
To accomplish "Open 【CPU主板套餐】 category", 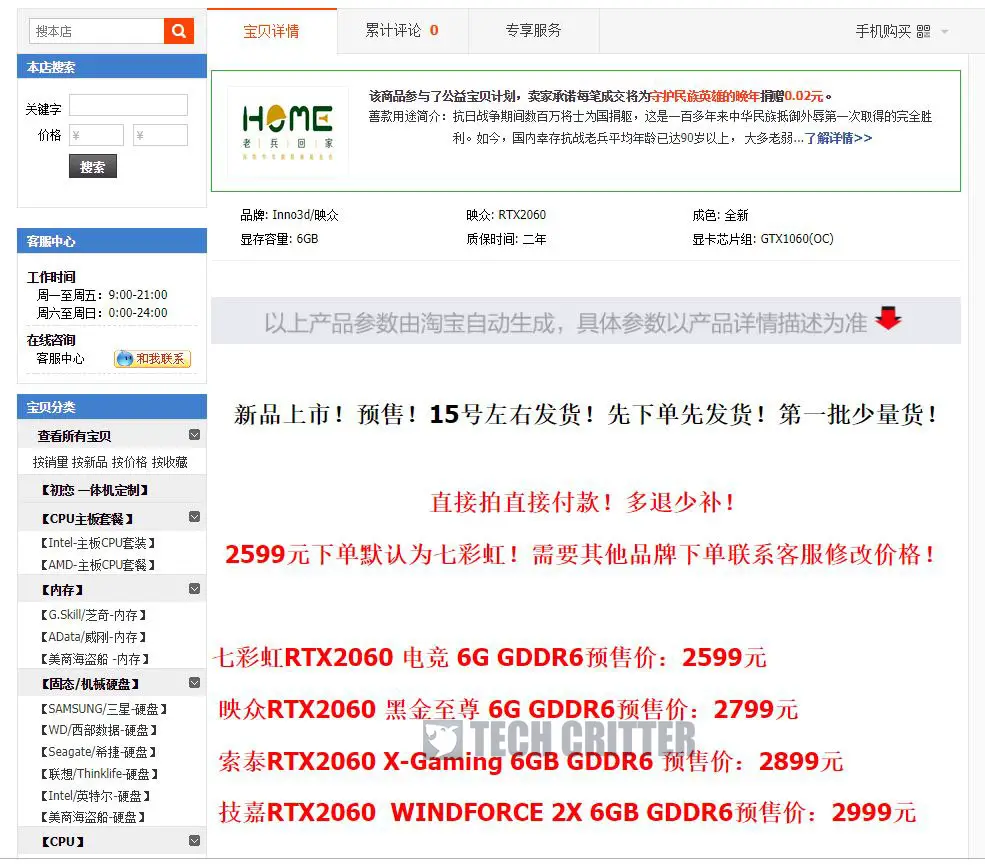I will 87,519.
